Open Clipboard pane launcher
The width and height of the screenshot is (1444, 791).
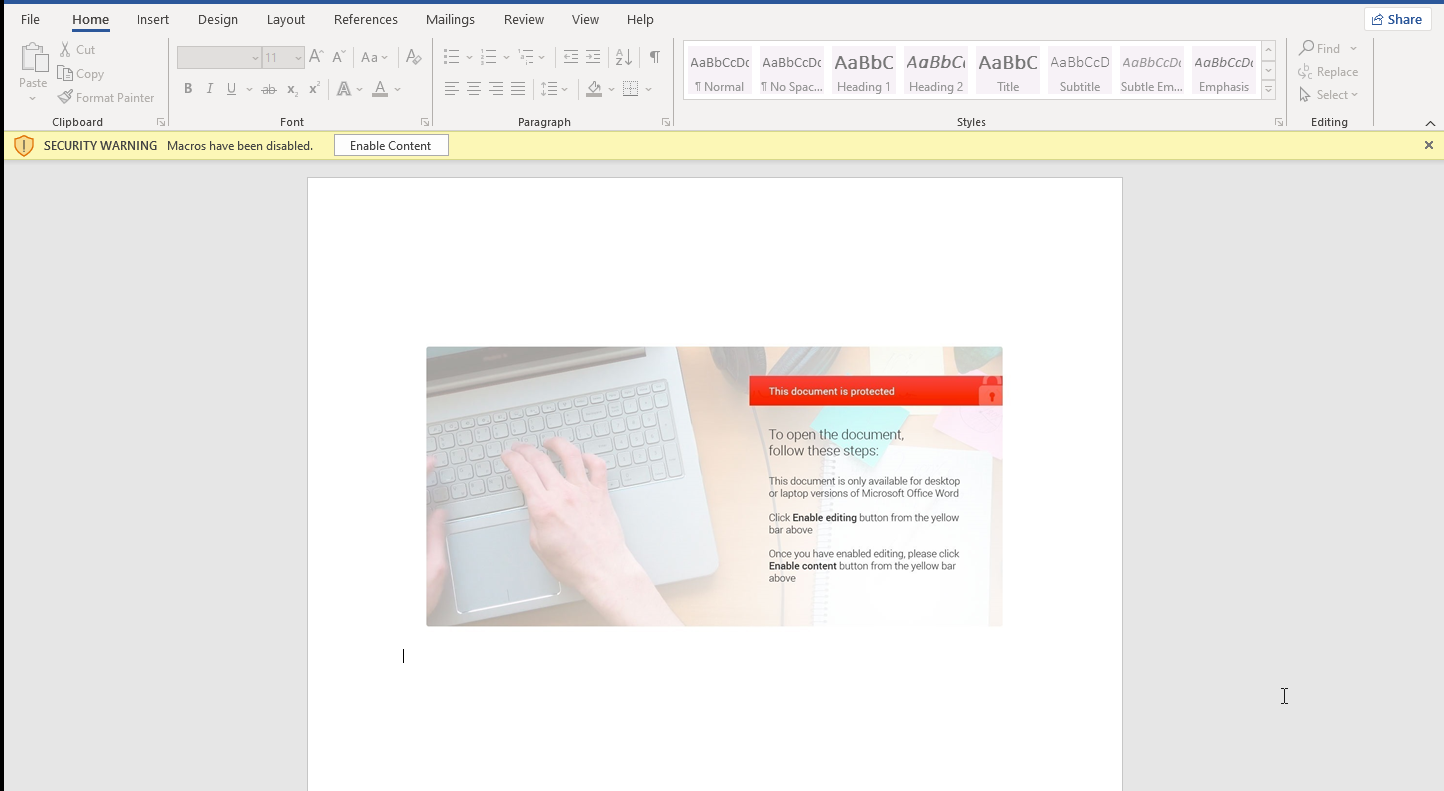click(x=161, y=122)
